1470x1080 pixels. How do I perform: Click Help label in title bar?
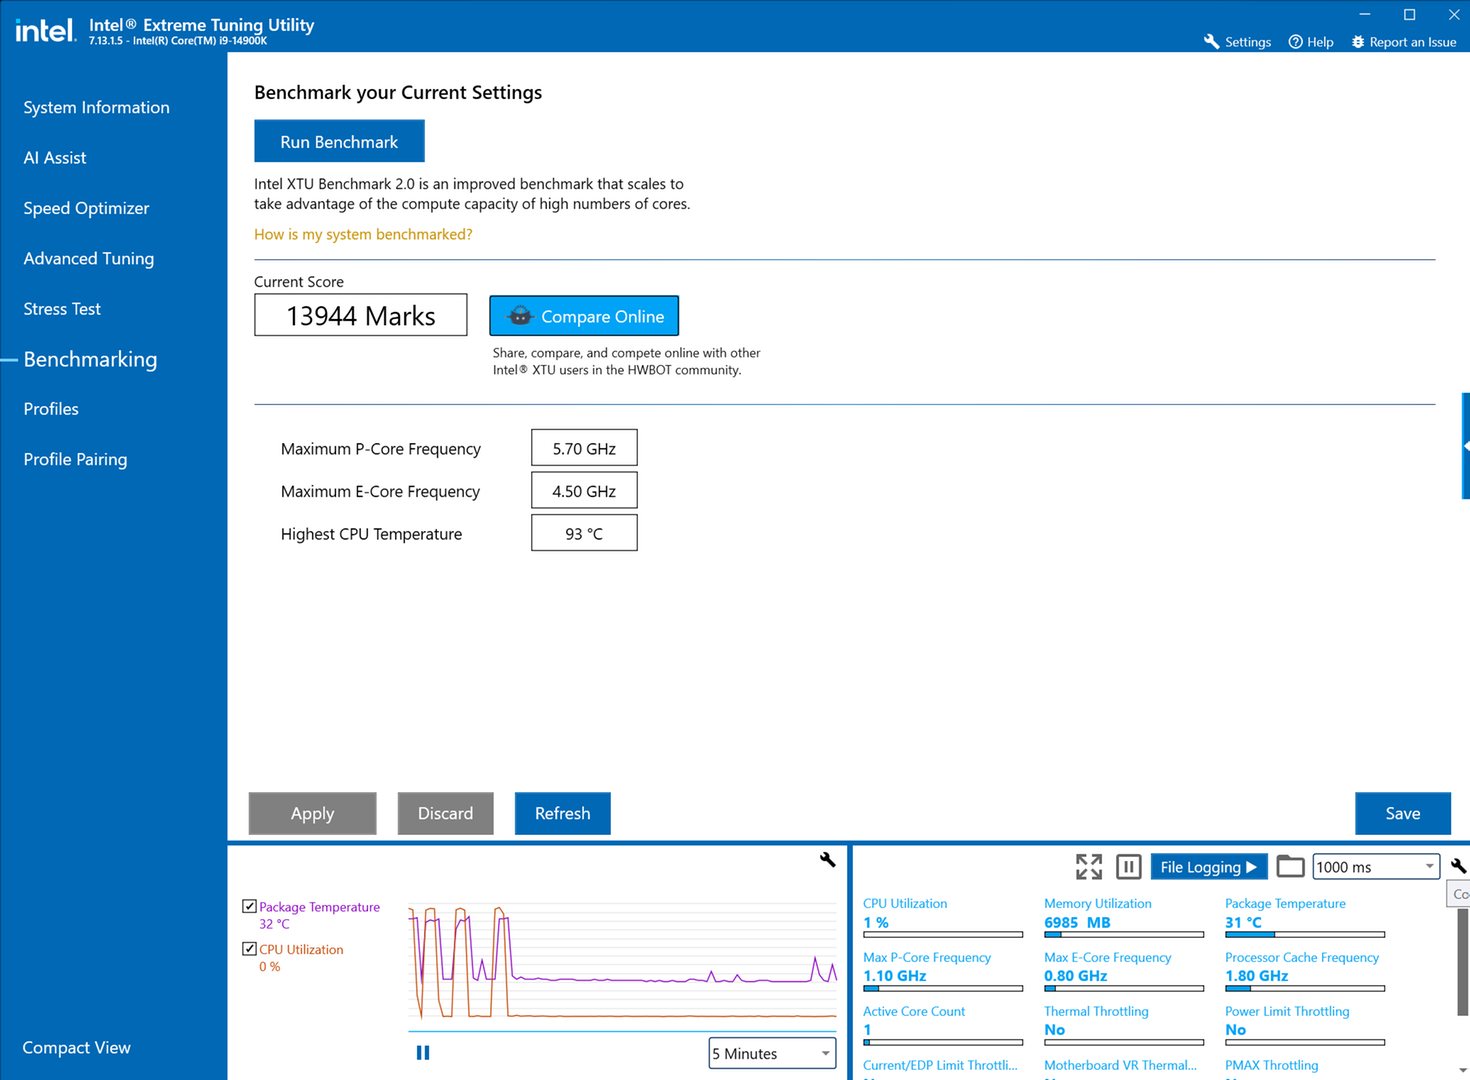point(1320,42)
